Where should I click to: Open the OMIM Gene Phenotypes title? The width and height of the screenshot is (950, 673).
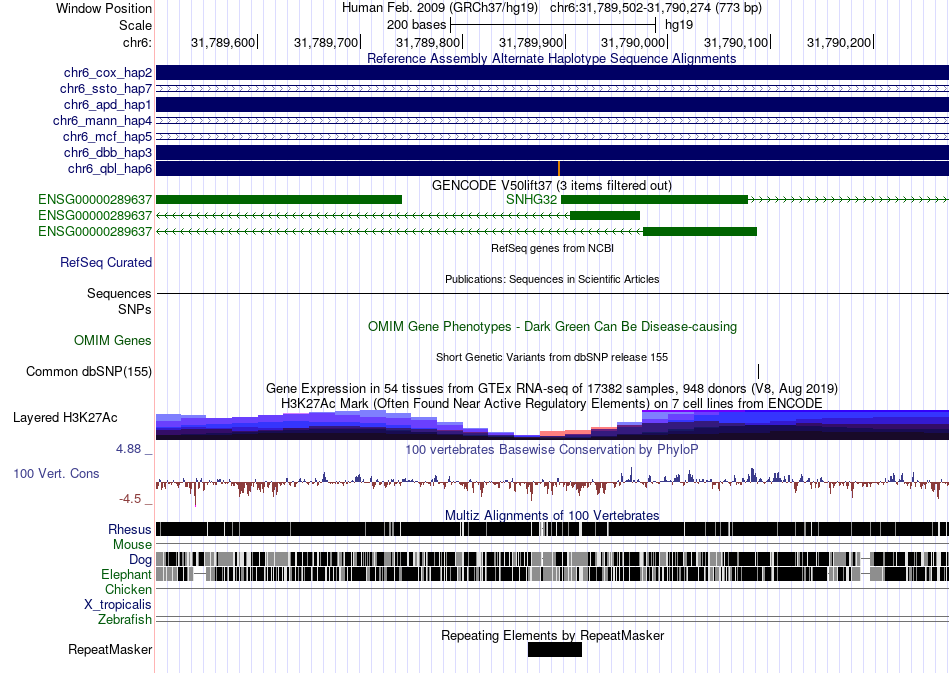pos(552,327)
